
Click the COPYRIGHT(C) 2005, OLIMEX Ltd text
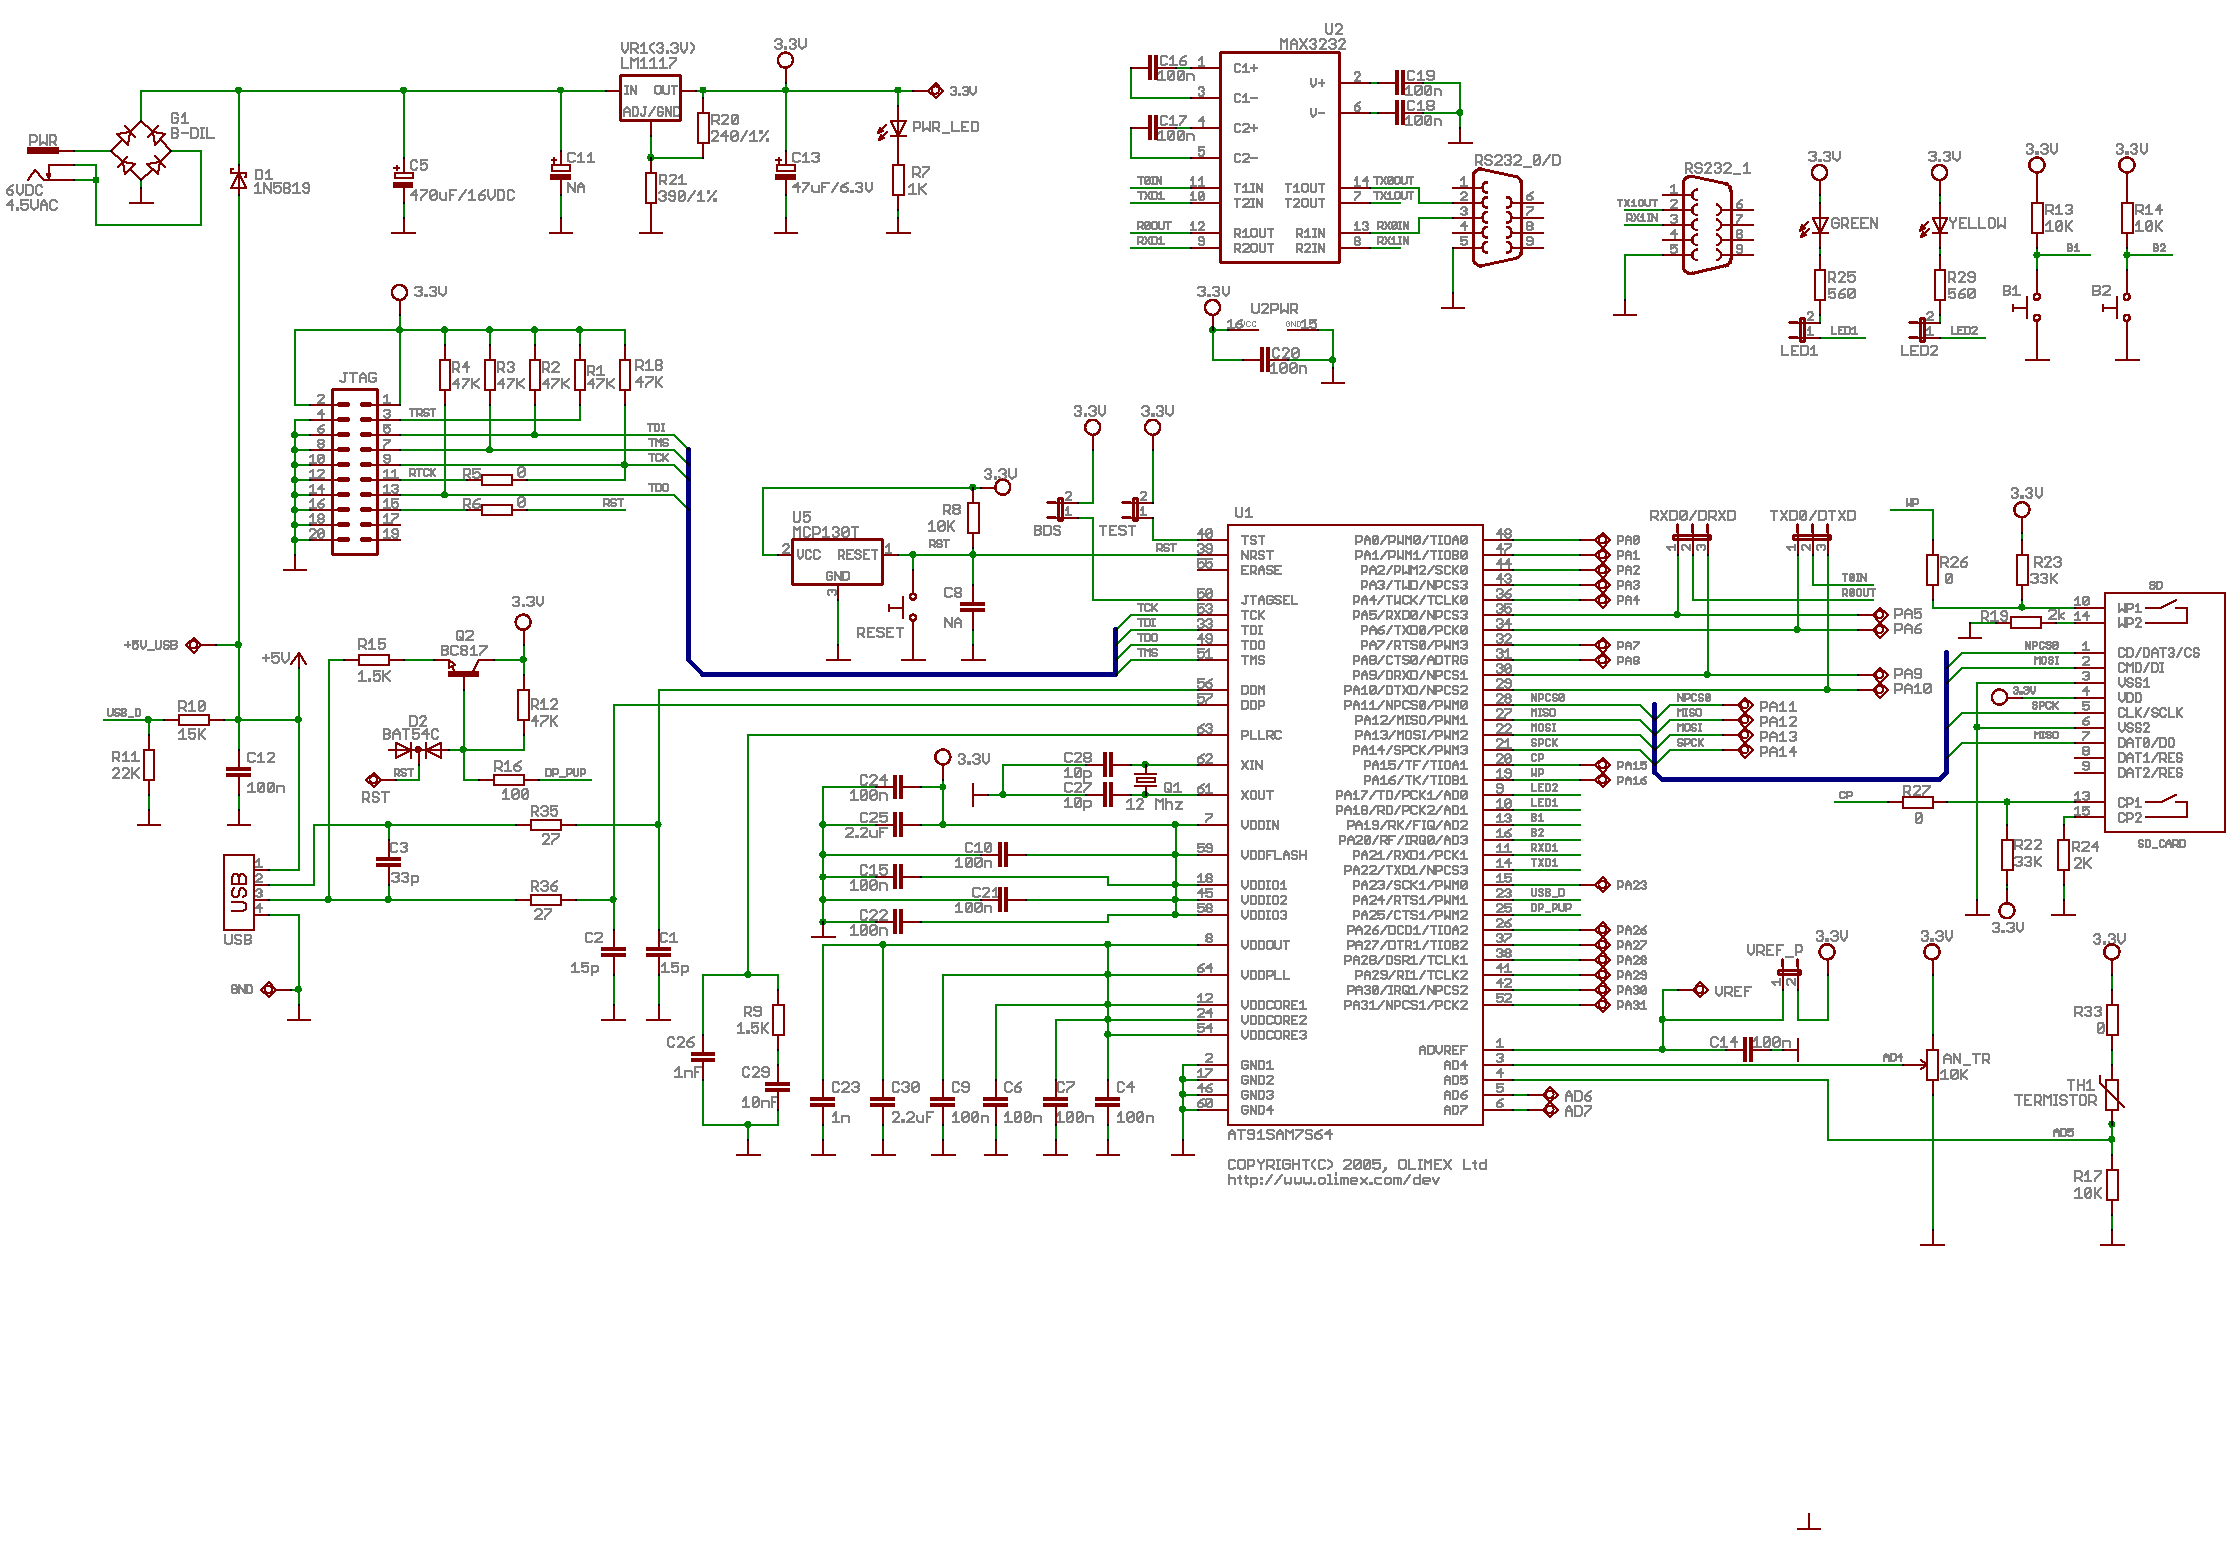pyautogui.click(x=1357, y=1165)
